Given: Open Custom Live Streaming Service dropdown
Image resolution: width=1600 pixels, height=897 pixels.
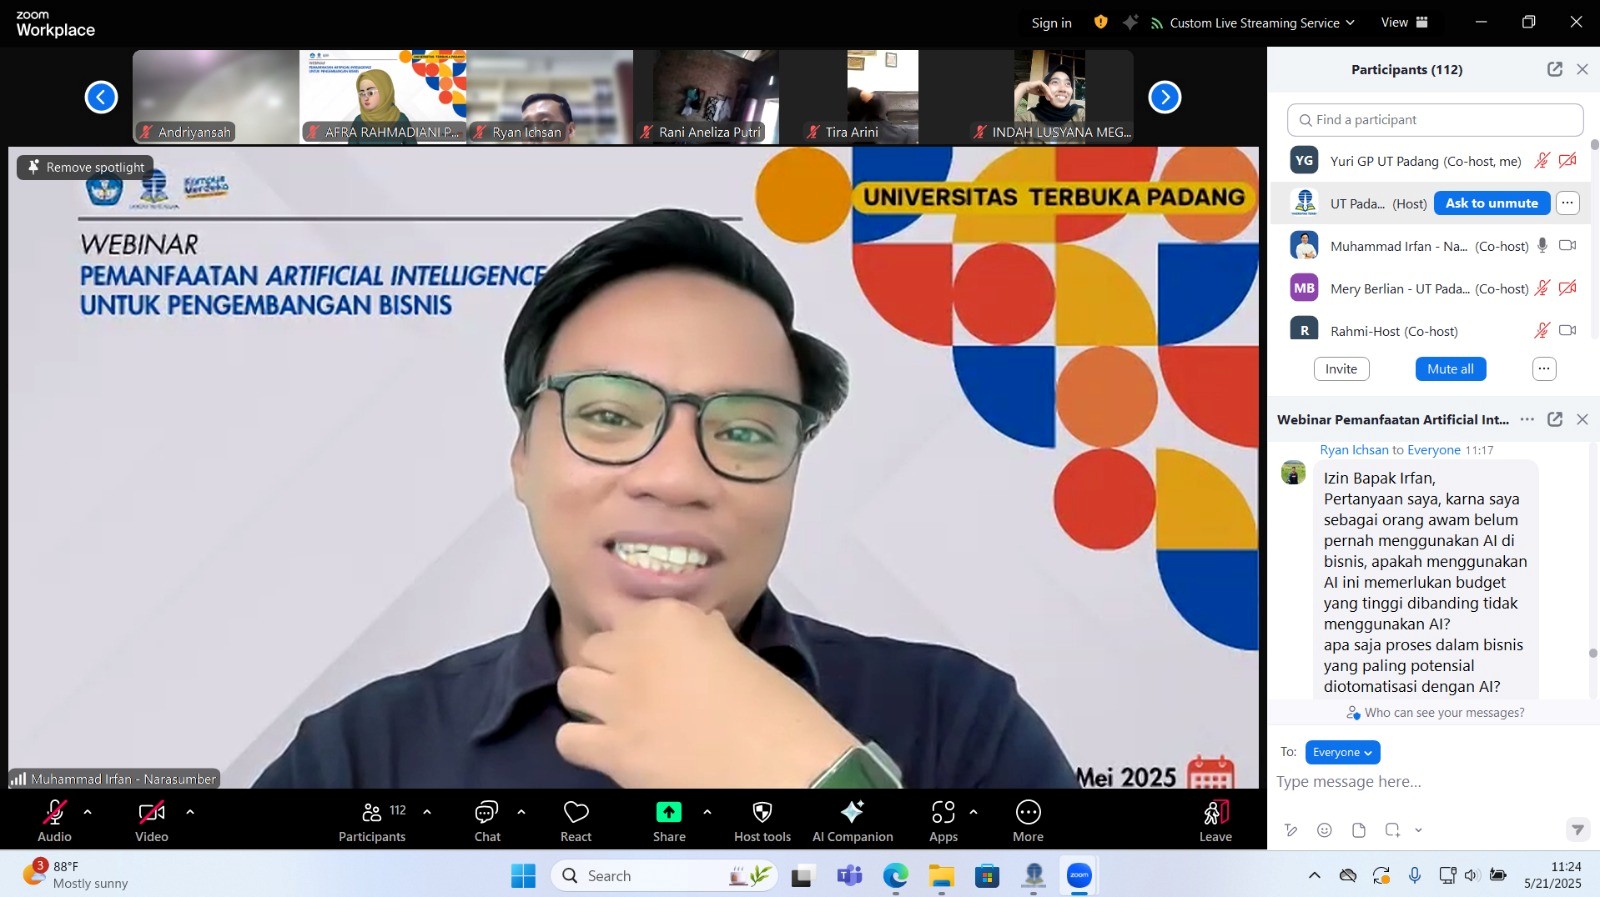Looking at the screenshot, I should 1254,23.
